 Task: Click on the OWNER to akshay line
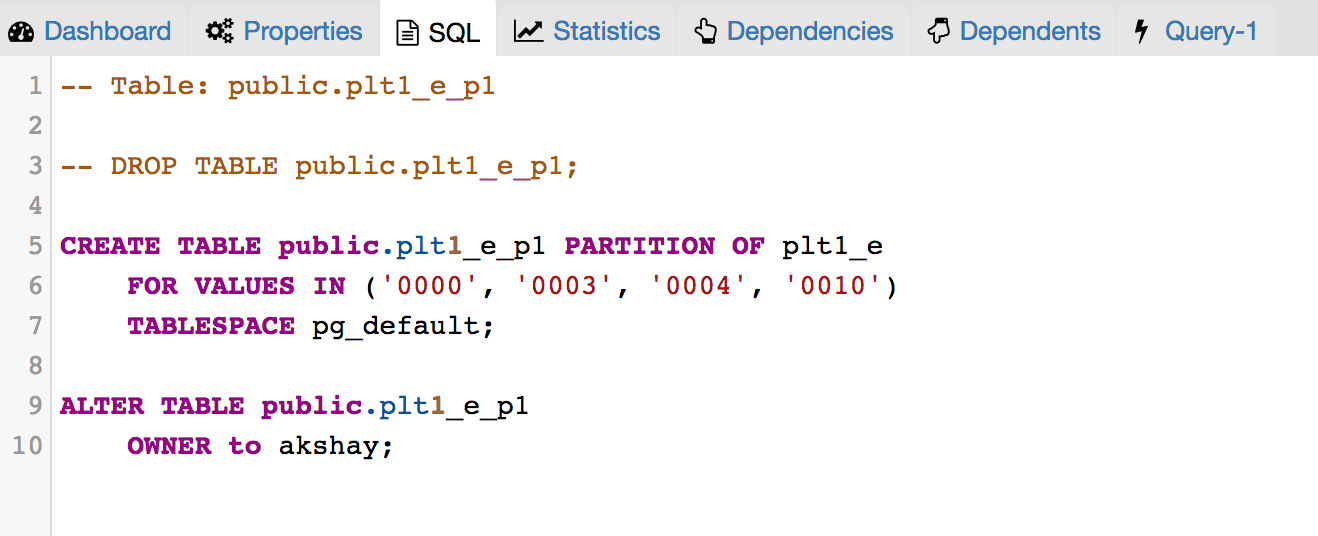coord(261,446)
